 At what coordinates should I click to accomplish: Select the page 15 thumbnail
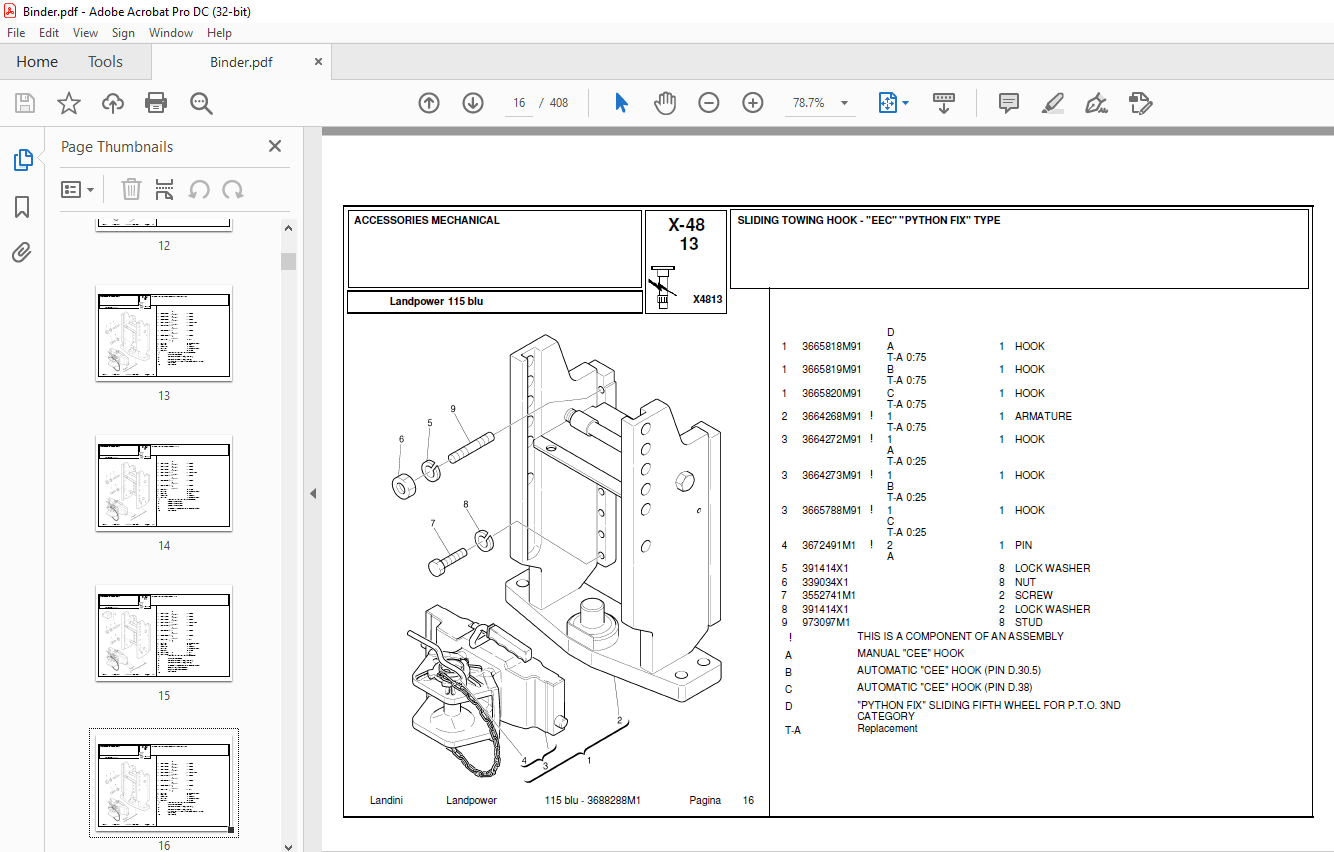(x=164, y=633)
